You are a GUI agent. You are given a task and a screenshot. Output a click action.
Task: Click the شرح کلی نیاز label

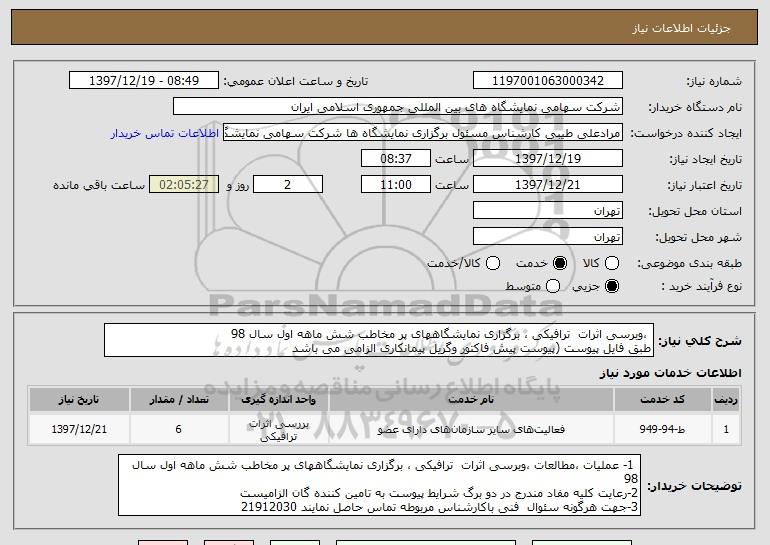coord(700,341)
